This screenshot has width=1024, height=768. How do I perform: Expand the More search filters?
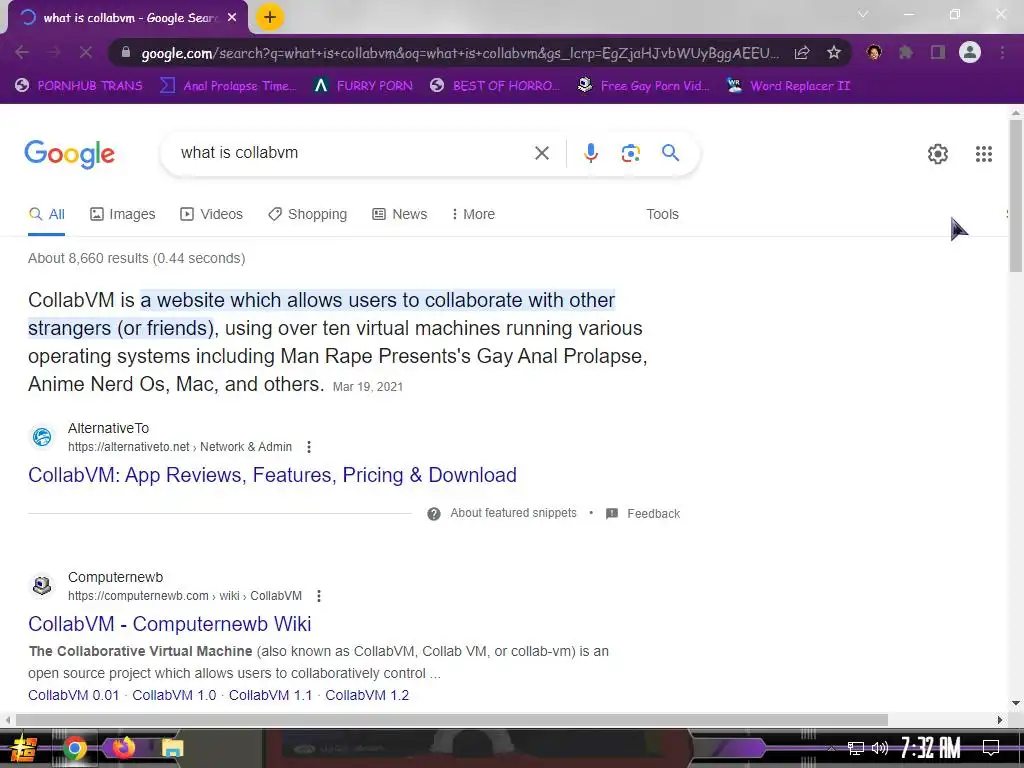473,214
